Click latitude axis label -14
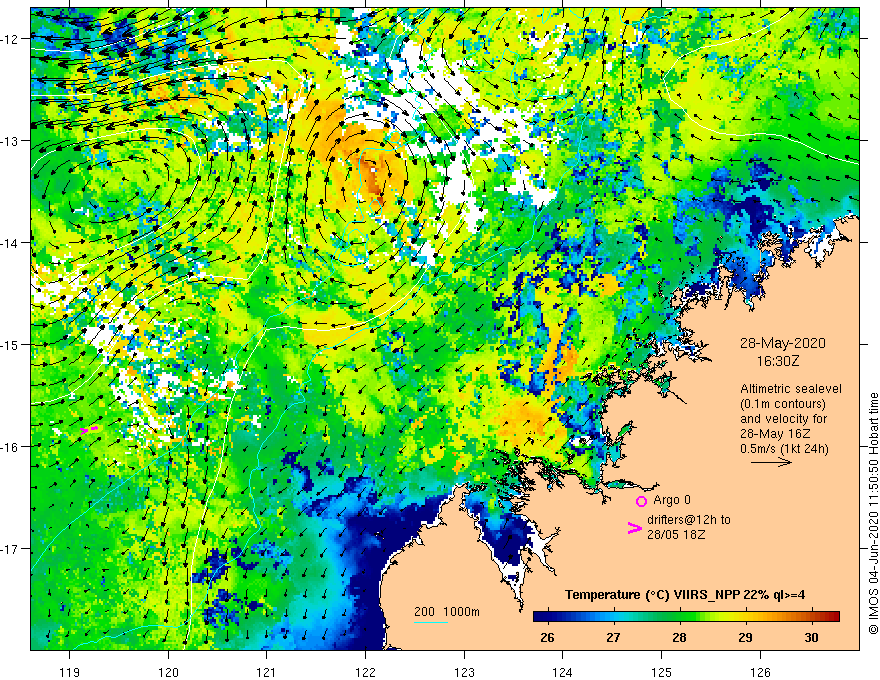Viewport: 880px width, 680px height. pyautogui.click(x=10, y=243)
